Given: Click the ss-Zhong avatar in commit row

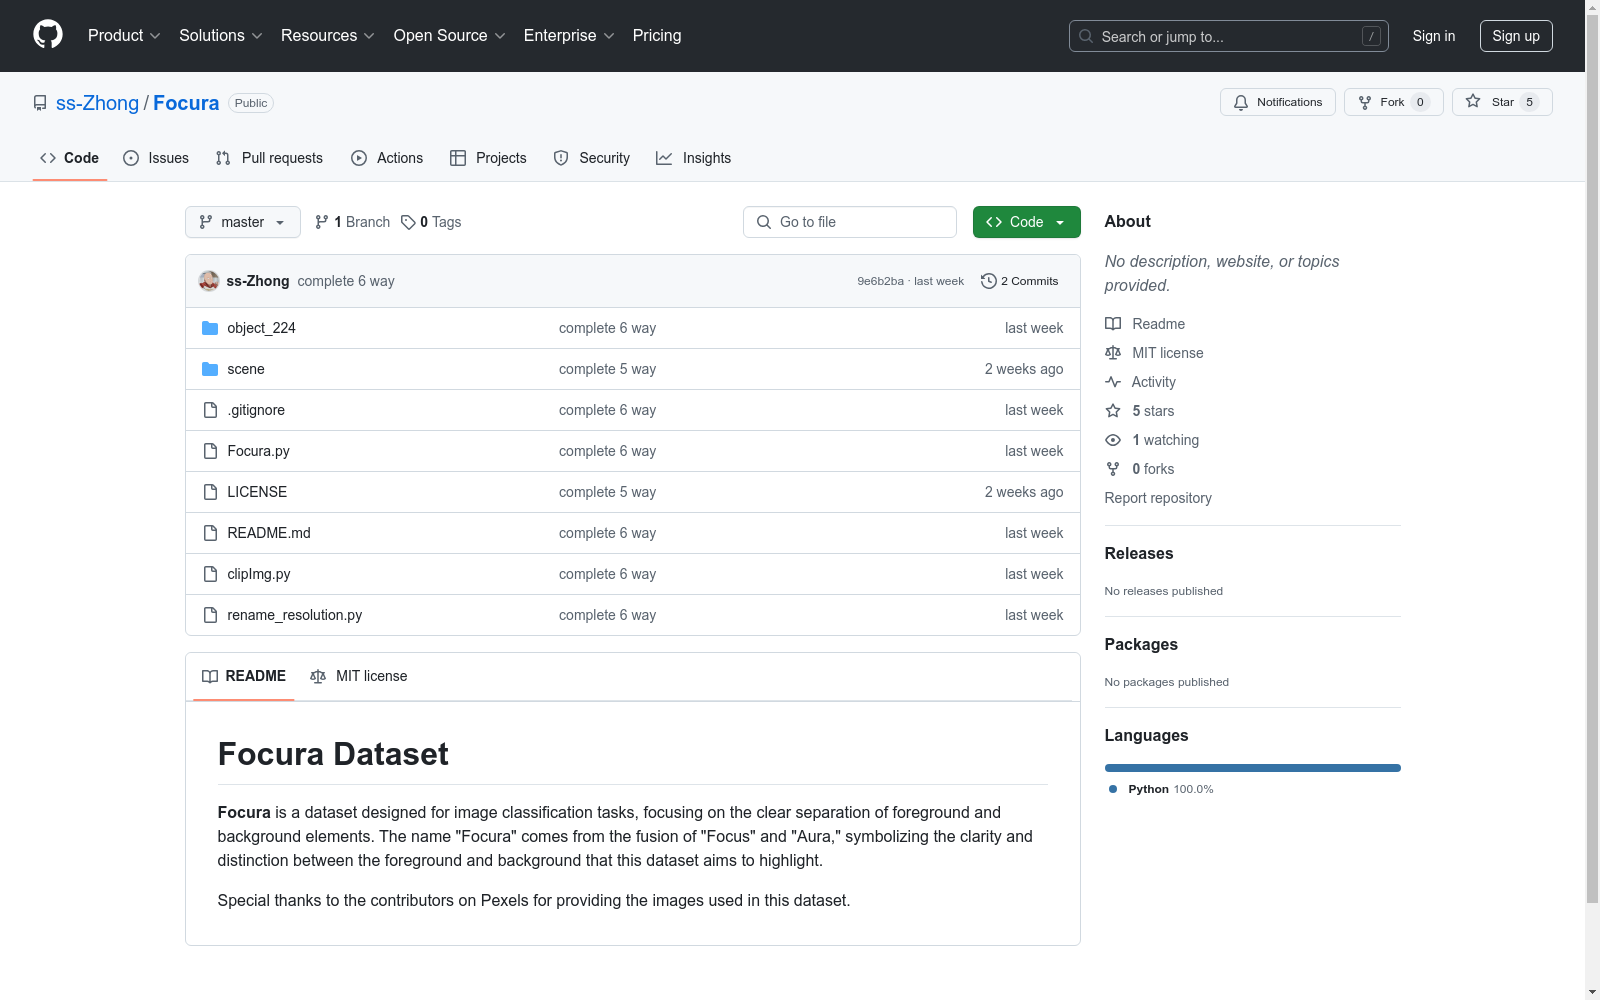Looking at the screenshot, I should tap(209, 281).
